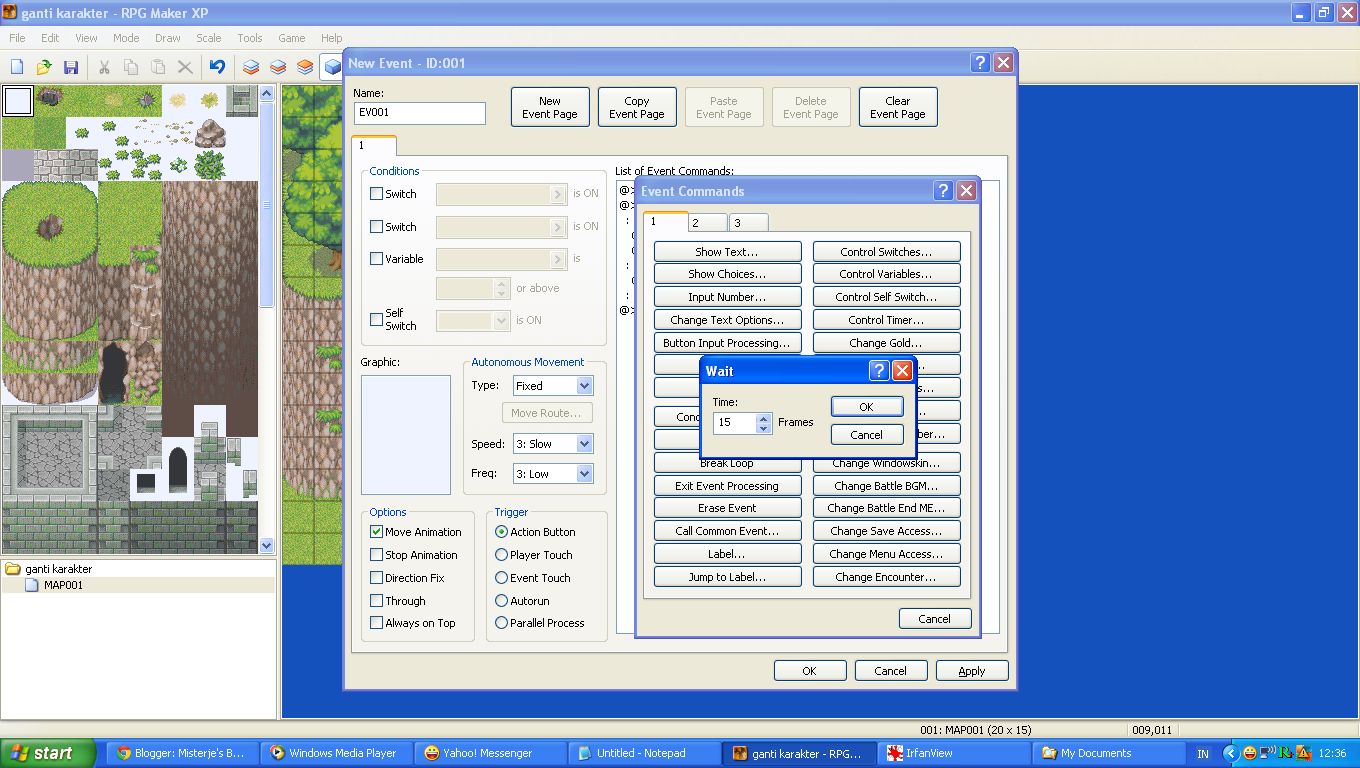Toggle the Through option on
Image resolution: width=1360 pixels, height=768 pixels.
coord(377,600)
